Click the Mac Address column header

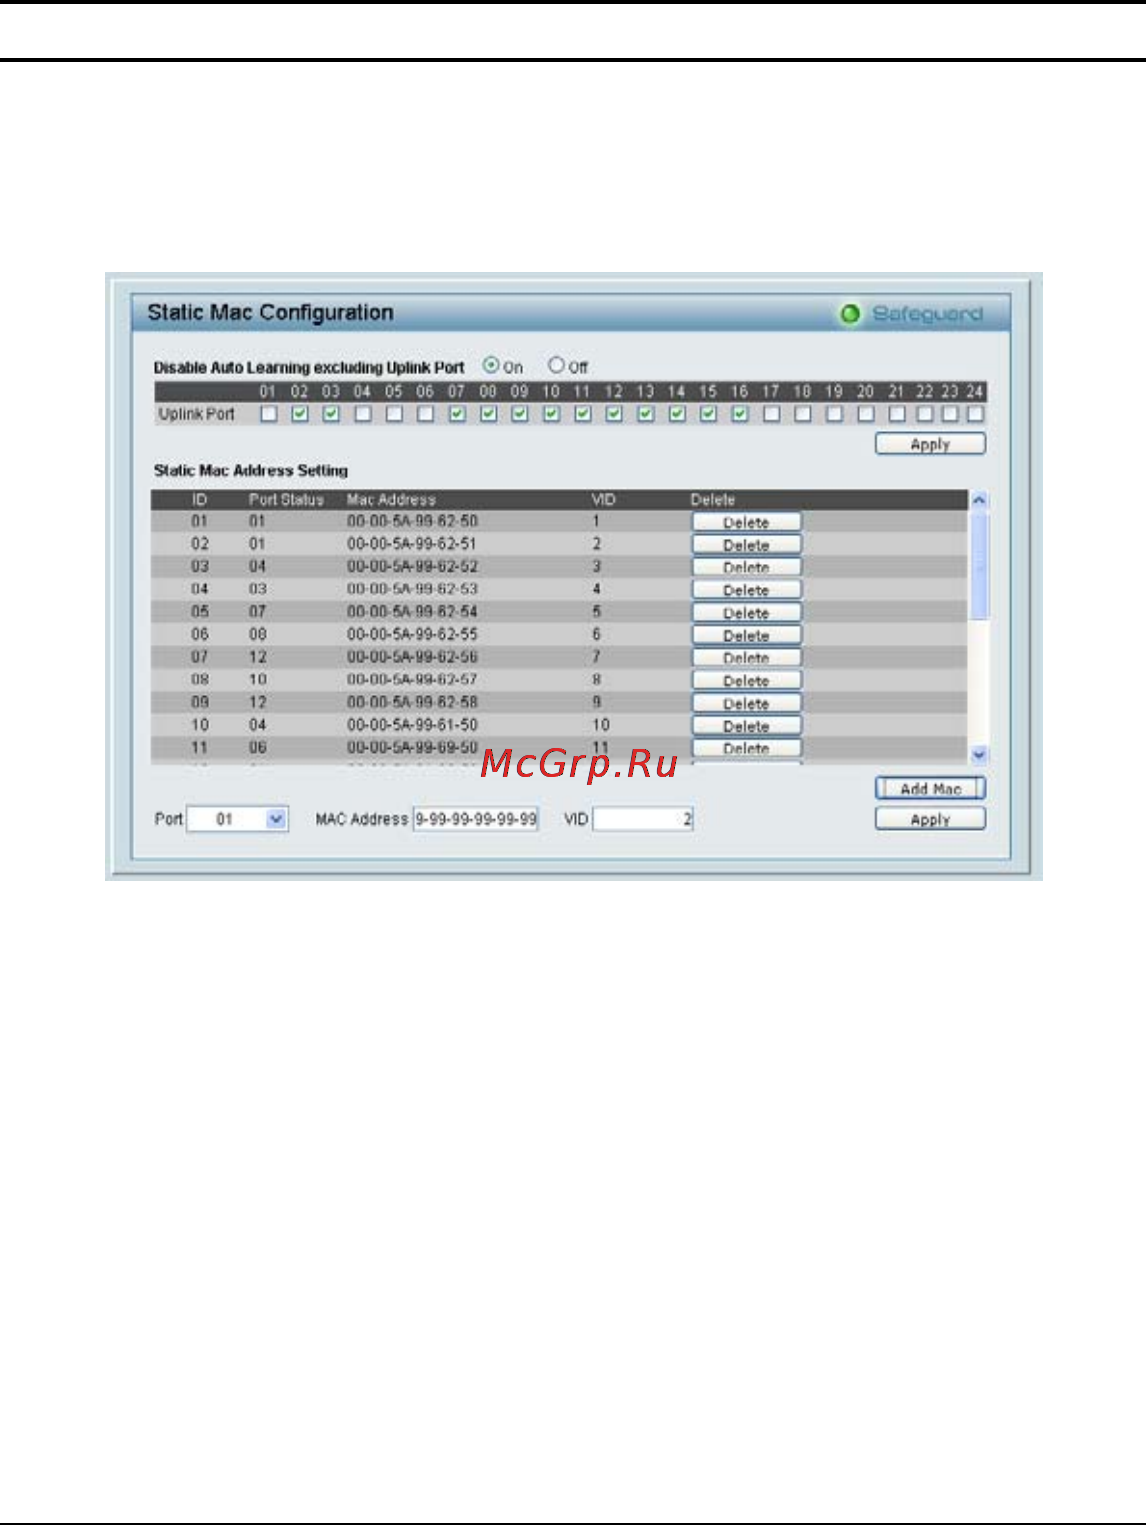391,499
